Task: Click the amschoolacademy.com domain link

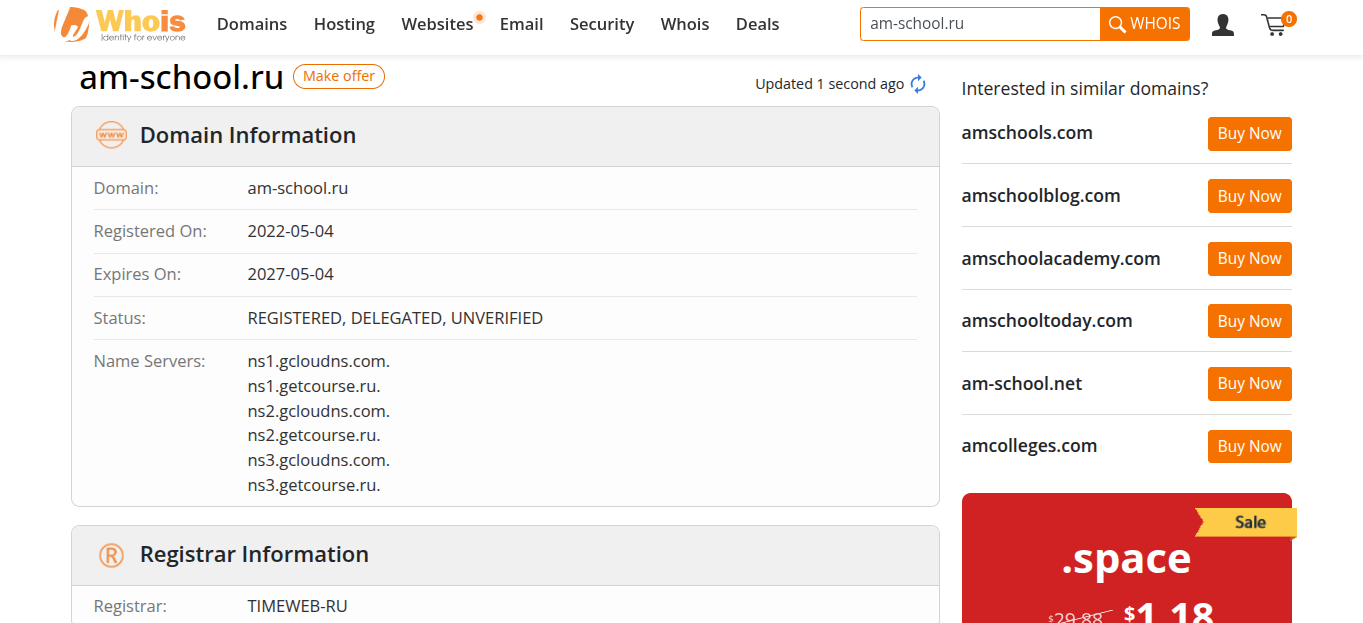Action: [x=1061, y=258]
